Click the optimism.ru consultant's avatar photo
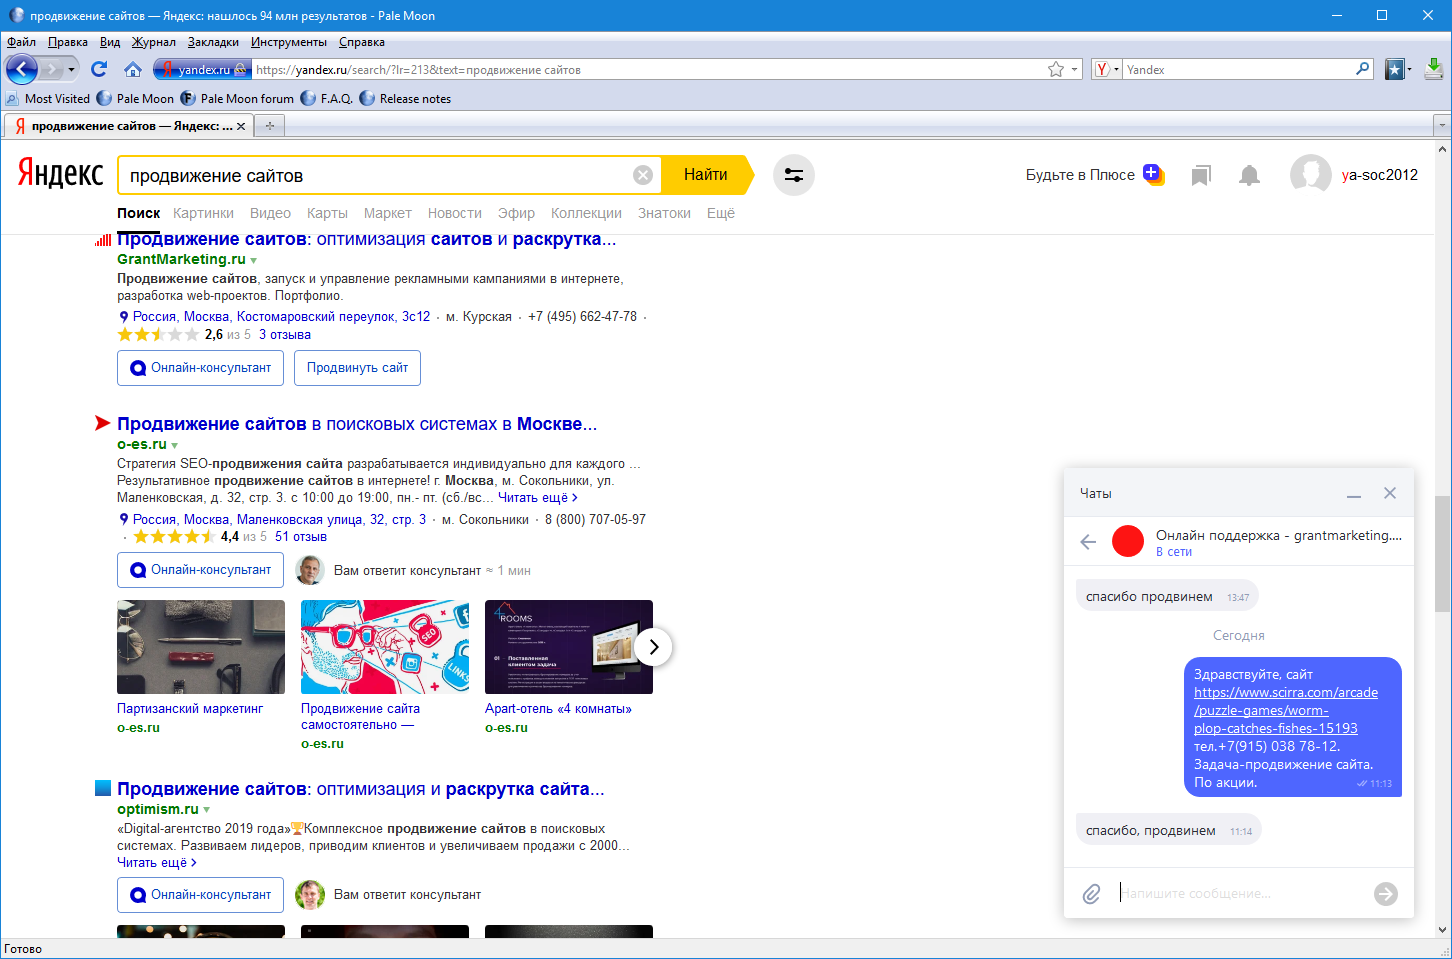1452x959 pixels. [310, 895]
